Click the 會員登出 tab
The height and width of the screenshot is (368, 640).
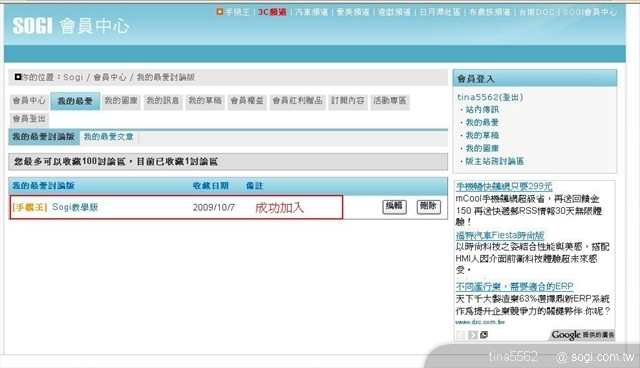click(29, 119)
